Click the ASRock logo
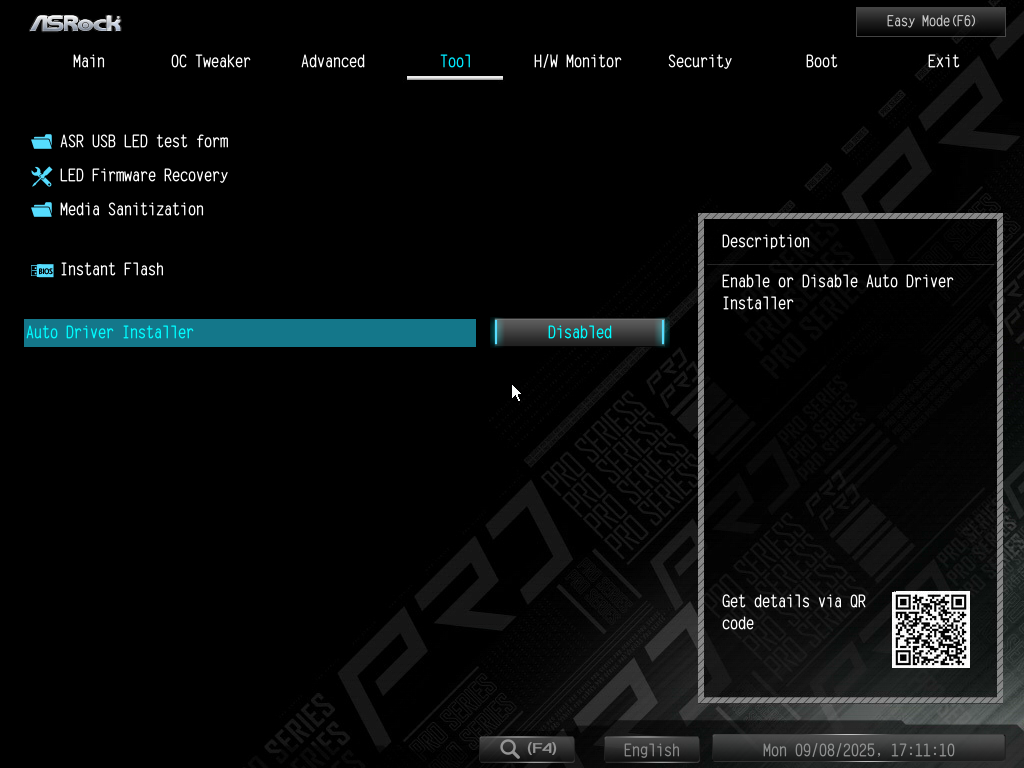This screenshot has width=1024, height=768. 75,22
